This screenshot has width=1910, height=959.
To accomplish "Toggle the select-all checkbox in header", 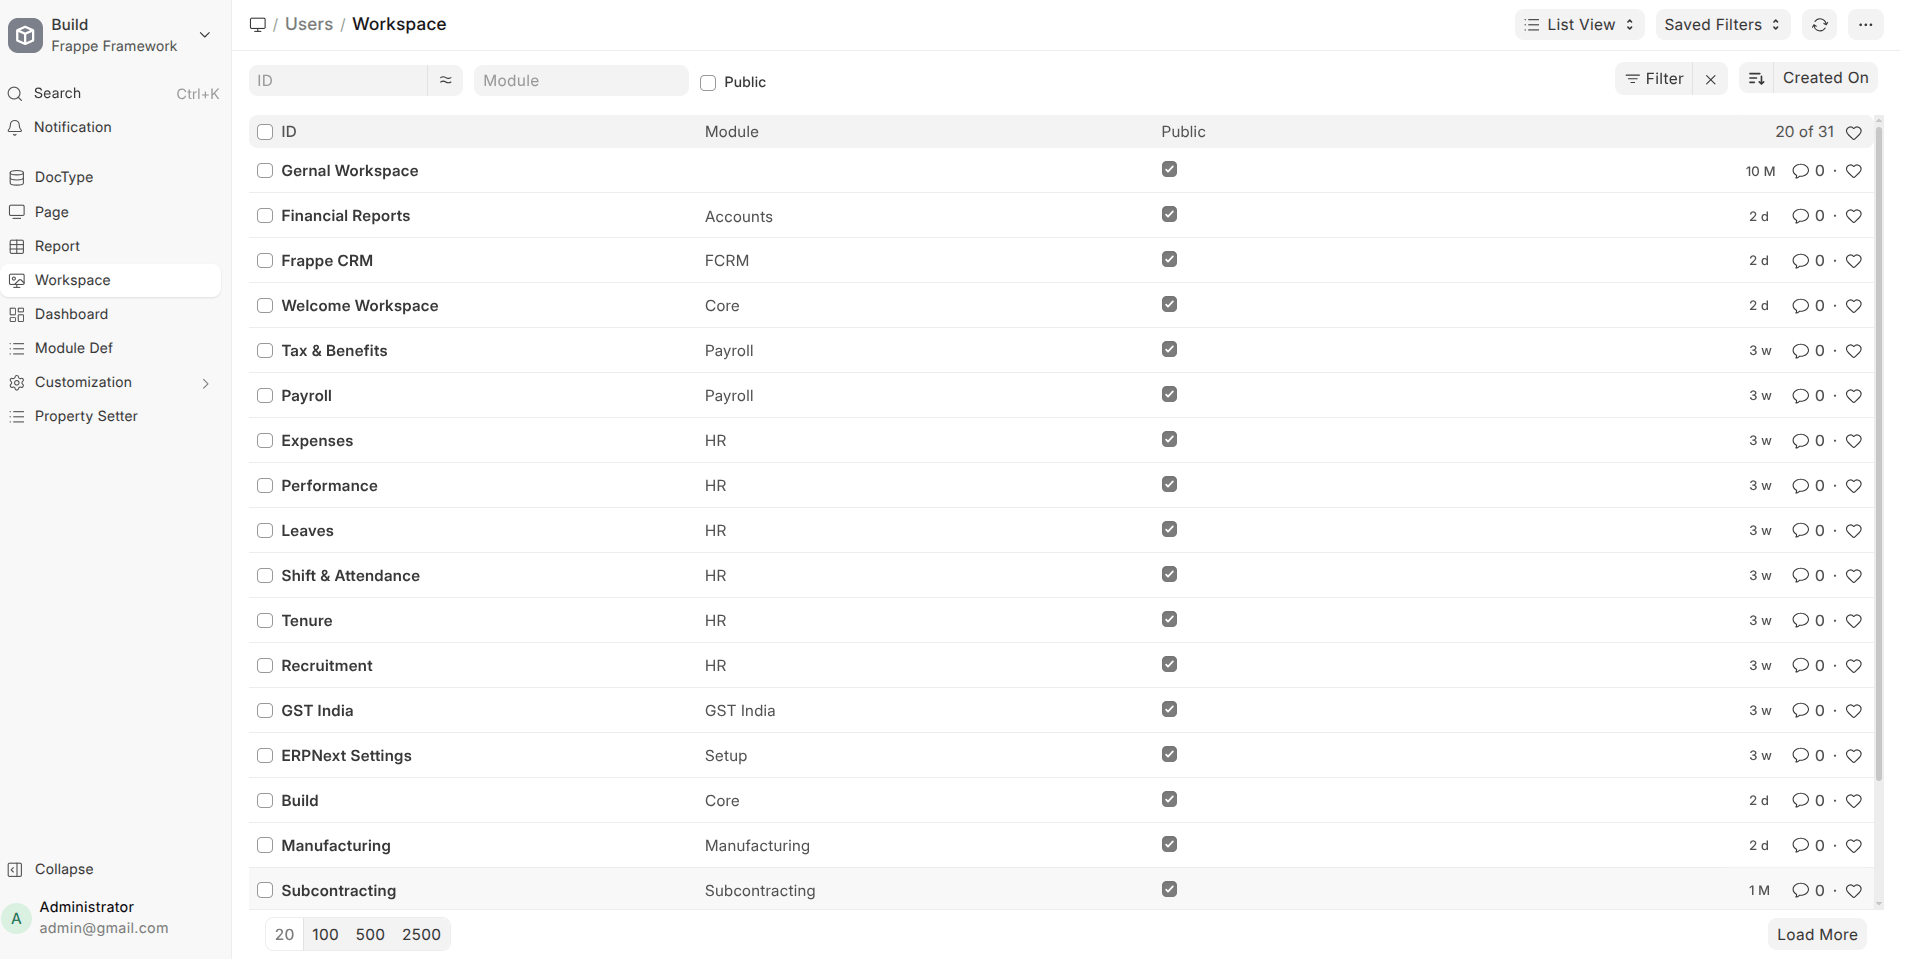I will (x=265, y=132).
